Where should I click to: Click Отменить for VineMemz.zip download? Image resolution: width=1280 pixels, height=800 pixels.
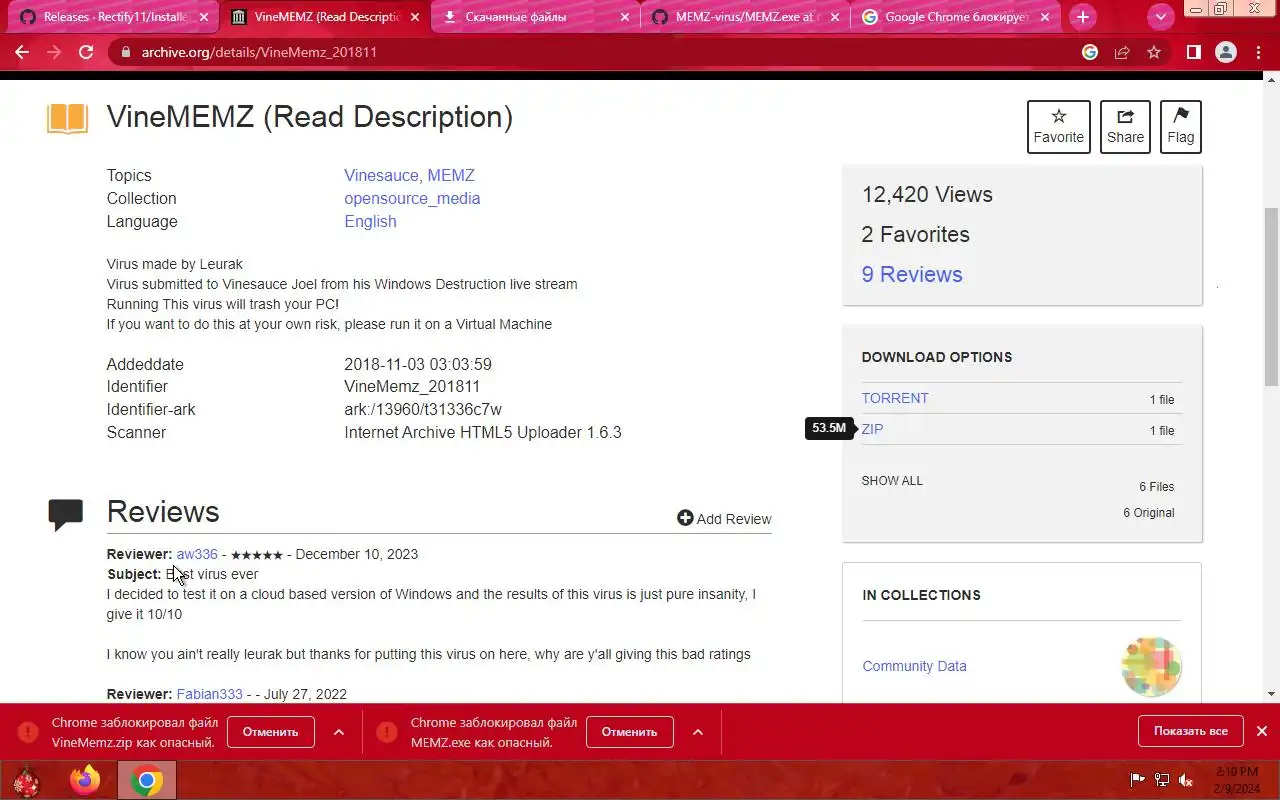pos(270,731)
